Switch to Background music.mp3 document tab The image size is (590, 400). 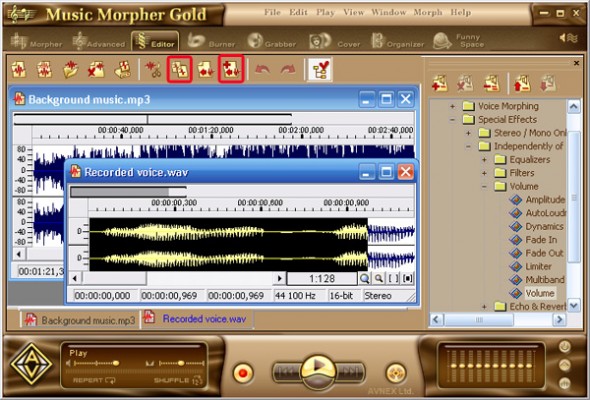(x=80, y=320)
